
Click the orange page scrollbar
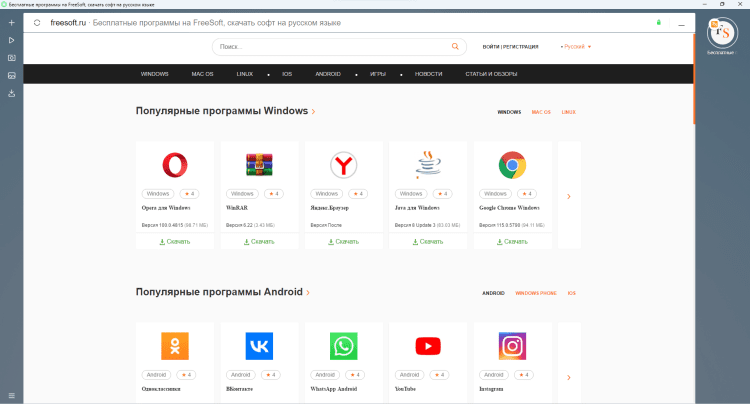[694, 79]
